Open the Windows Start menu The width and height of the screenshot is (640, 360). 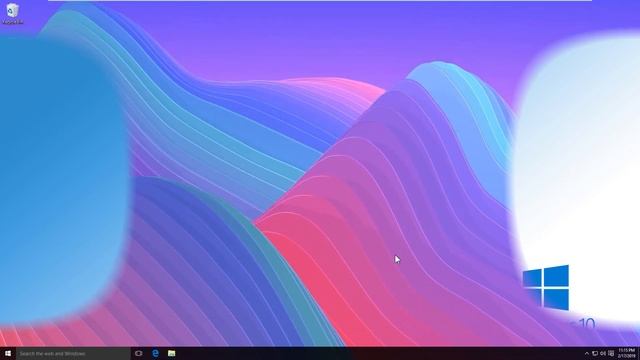8,353
